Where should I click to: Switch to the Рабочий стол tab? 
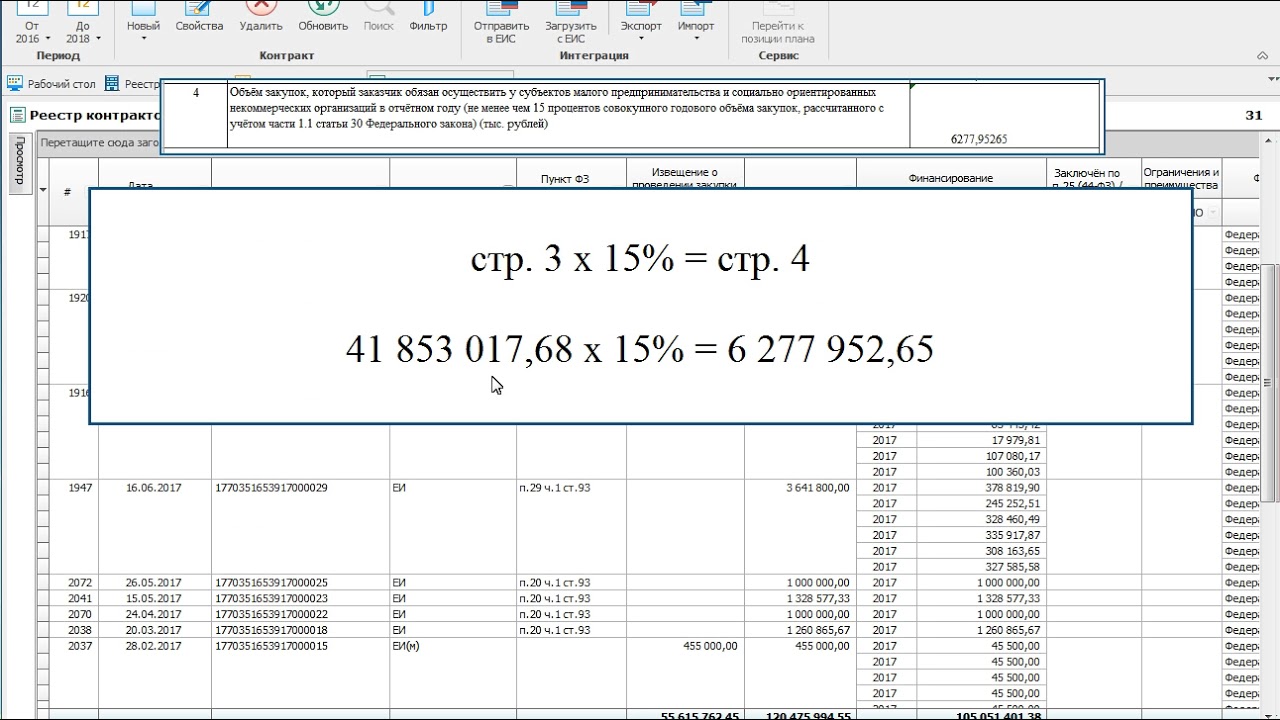tap(52, 84)
